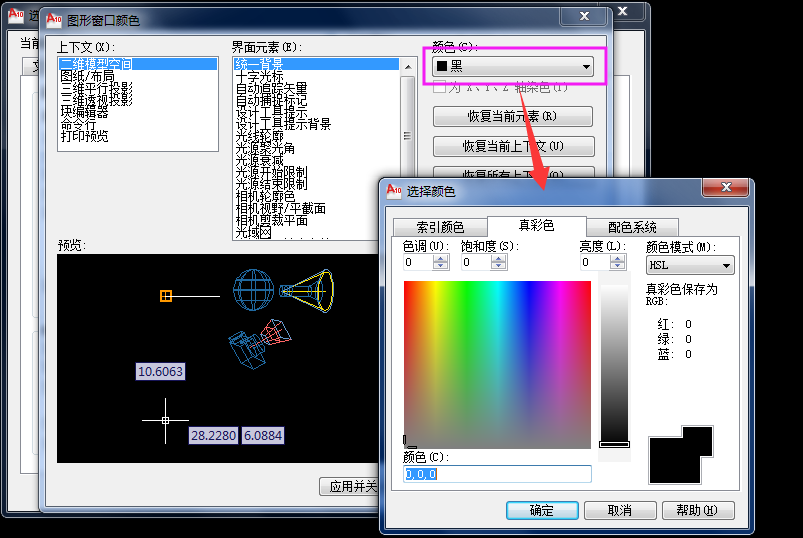803x538 pixels.
Task: Select 设计工具提示 interface element
Action: (271, 112)
